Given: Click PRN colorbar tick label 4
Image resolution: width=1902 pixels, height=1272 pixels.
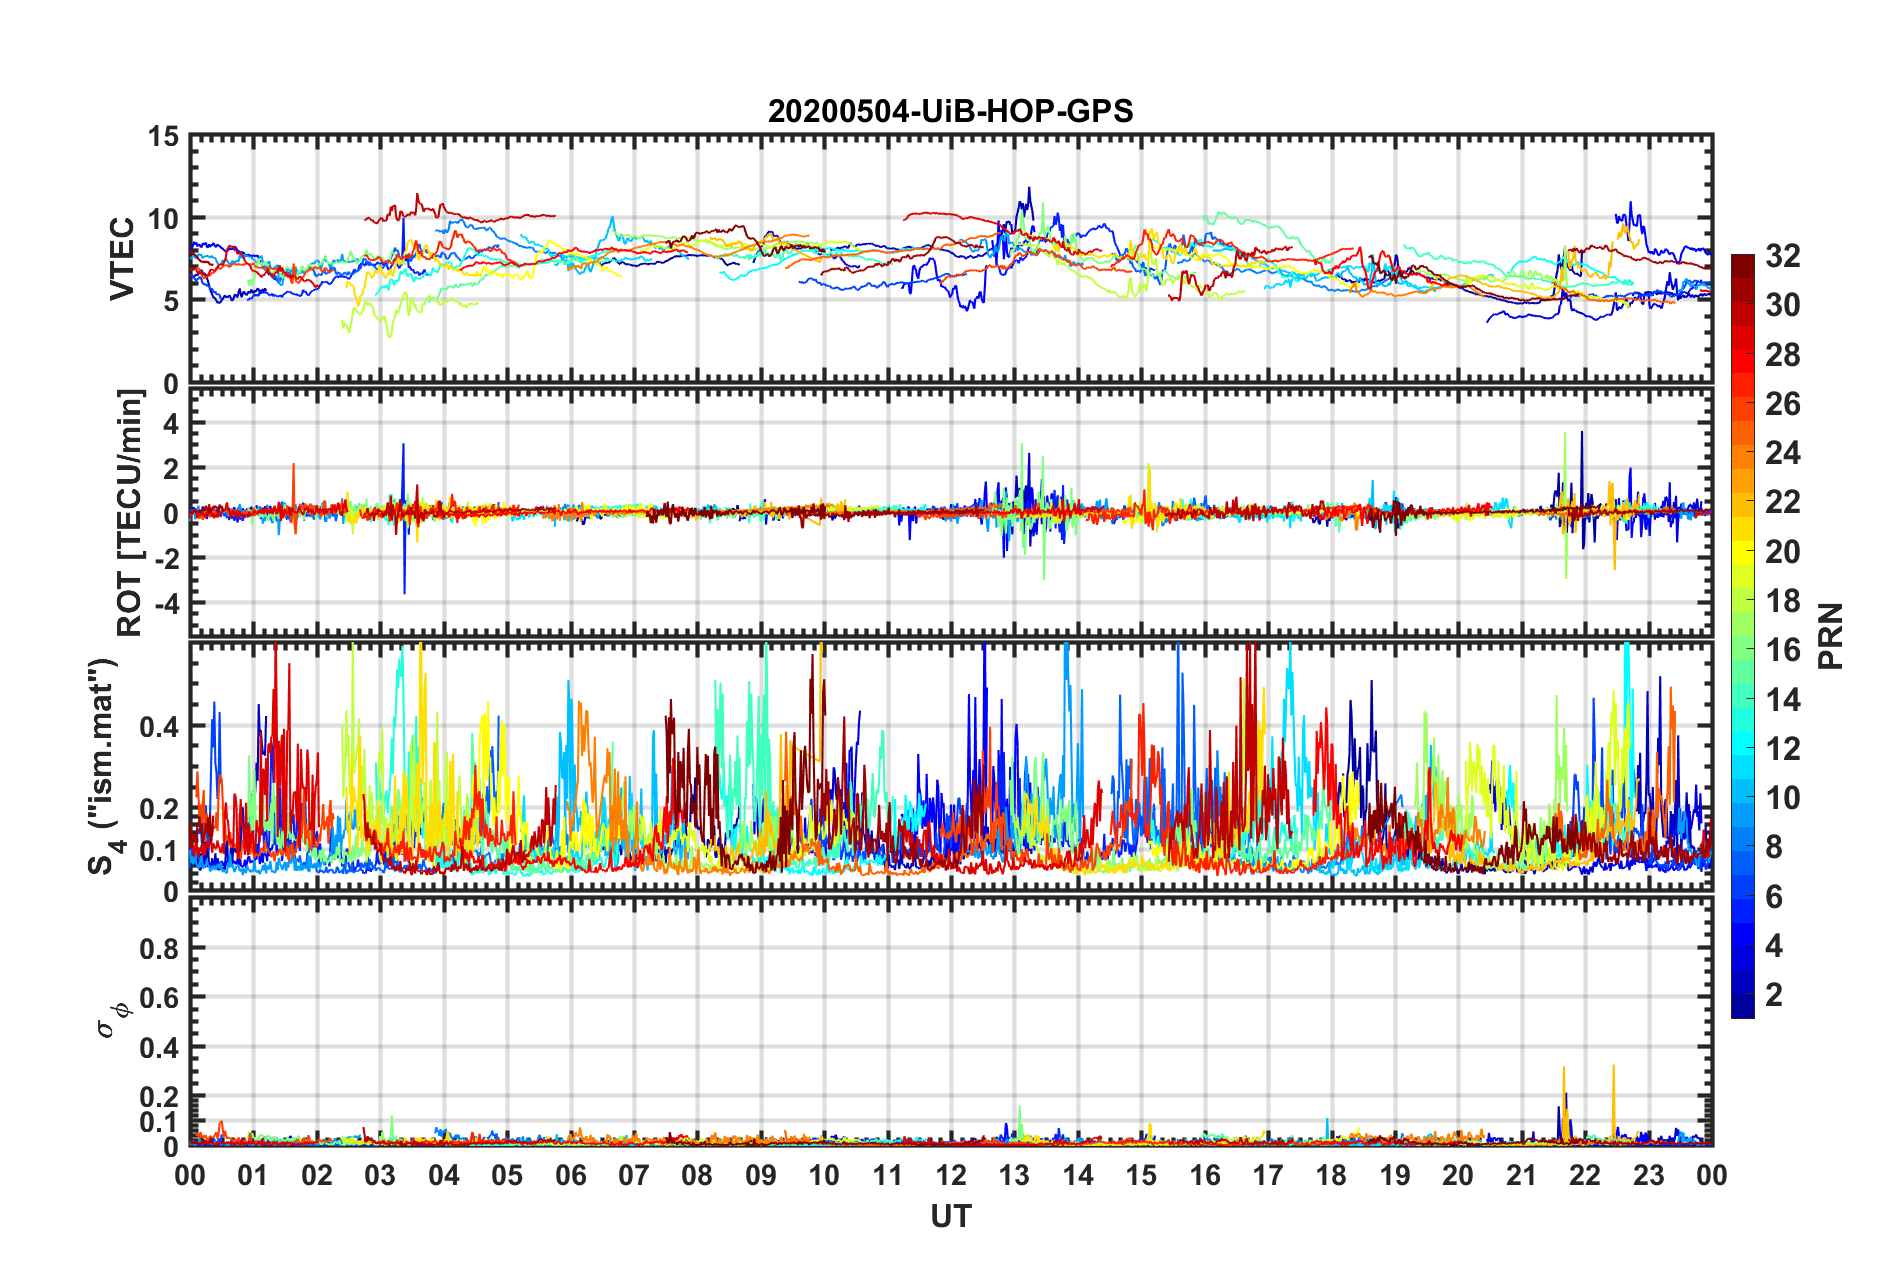Looking at the screenshot, I should tap(1774, 946).
